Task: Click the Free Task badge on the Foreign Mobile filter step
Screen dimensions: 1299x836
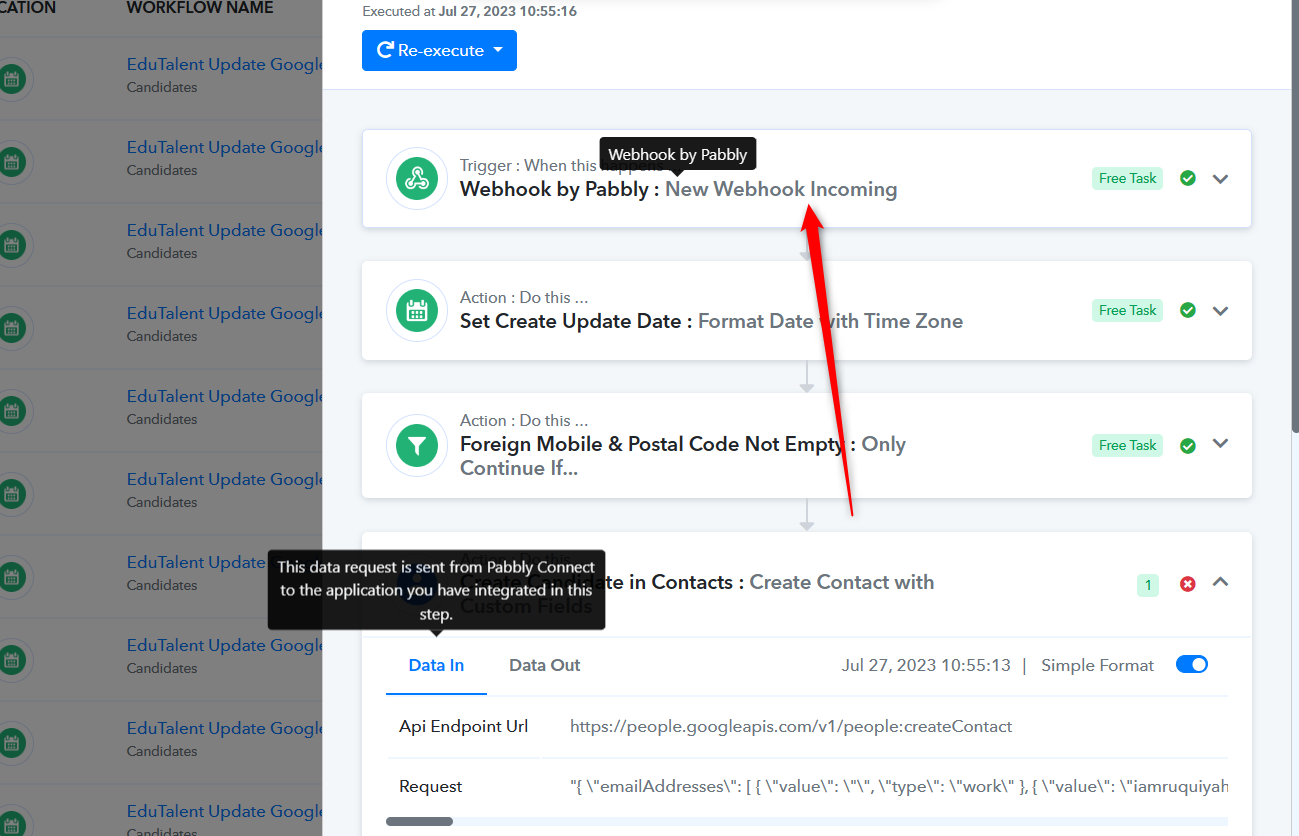Action: 1127,445
